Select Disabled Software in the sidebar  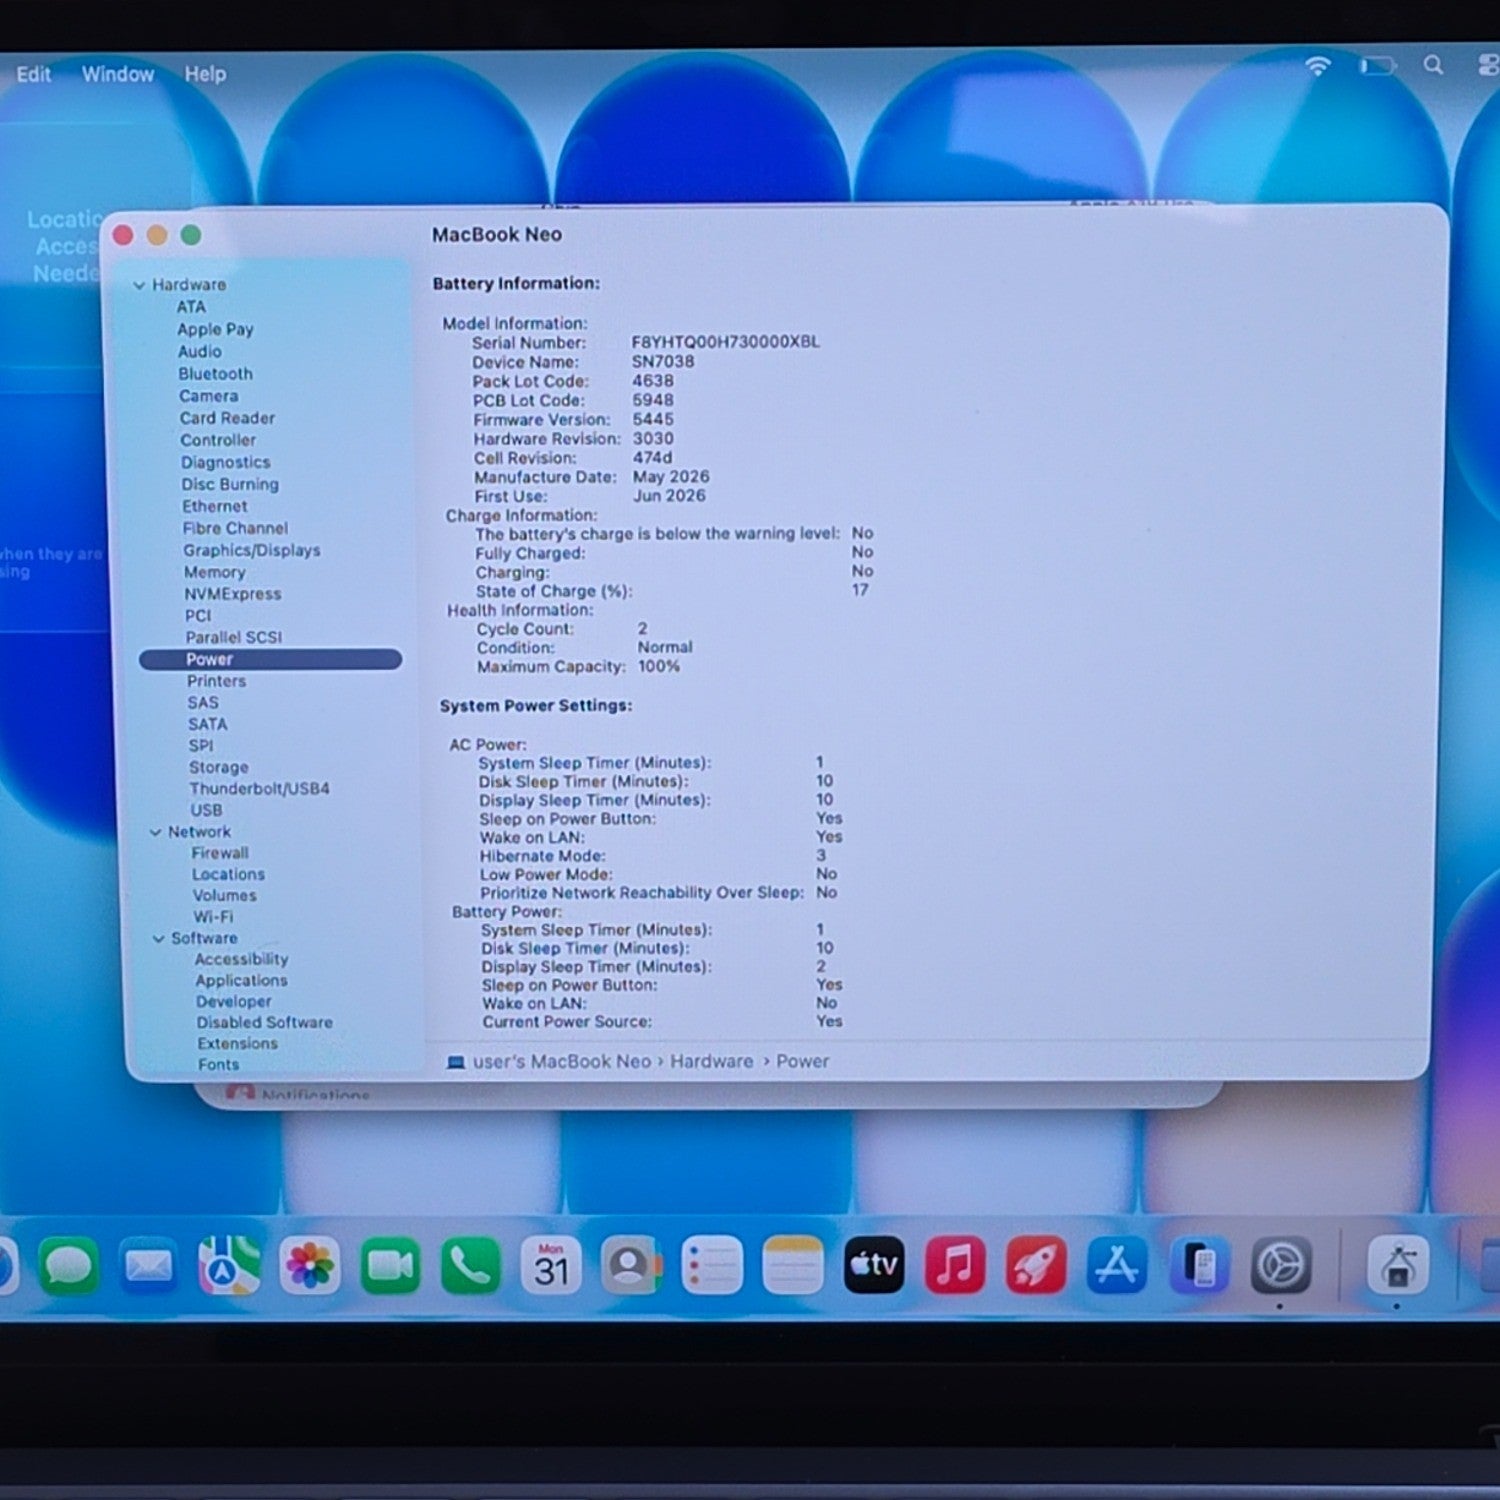coord(264,1022)
